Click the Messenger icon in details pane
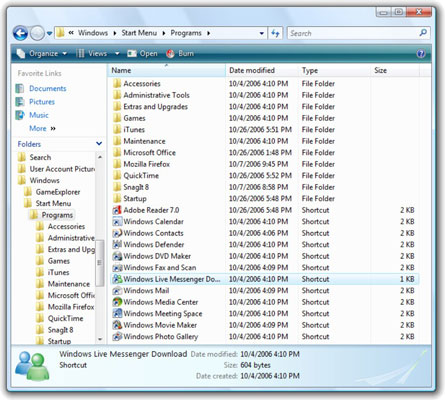 (x=32, y=366)
